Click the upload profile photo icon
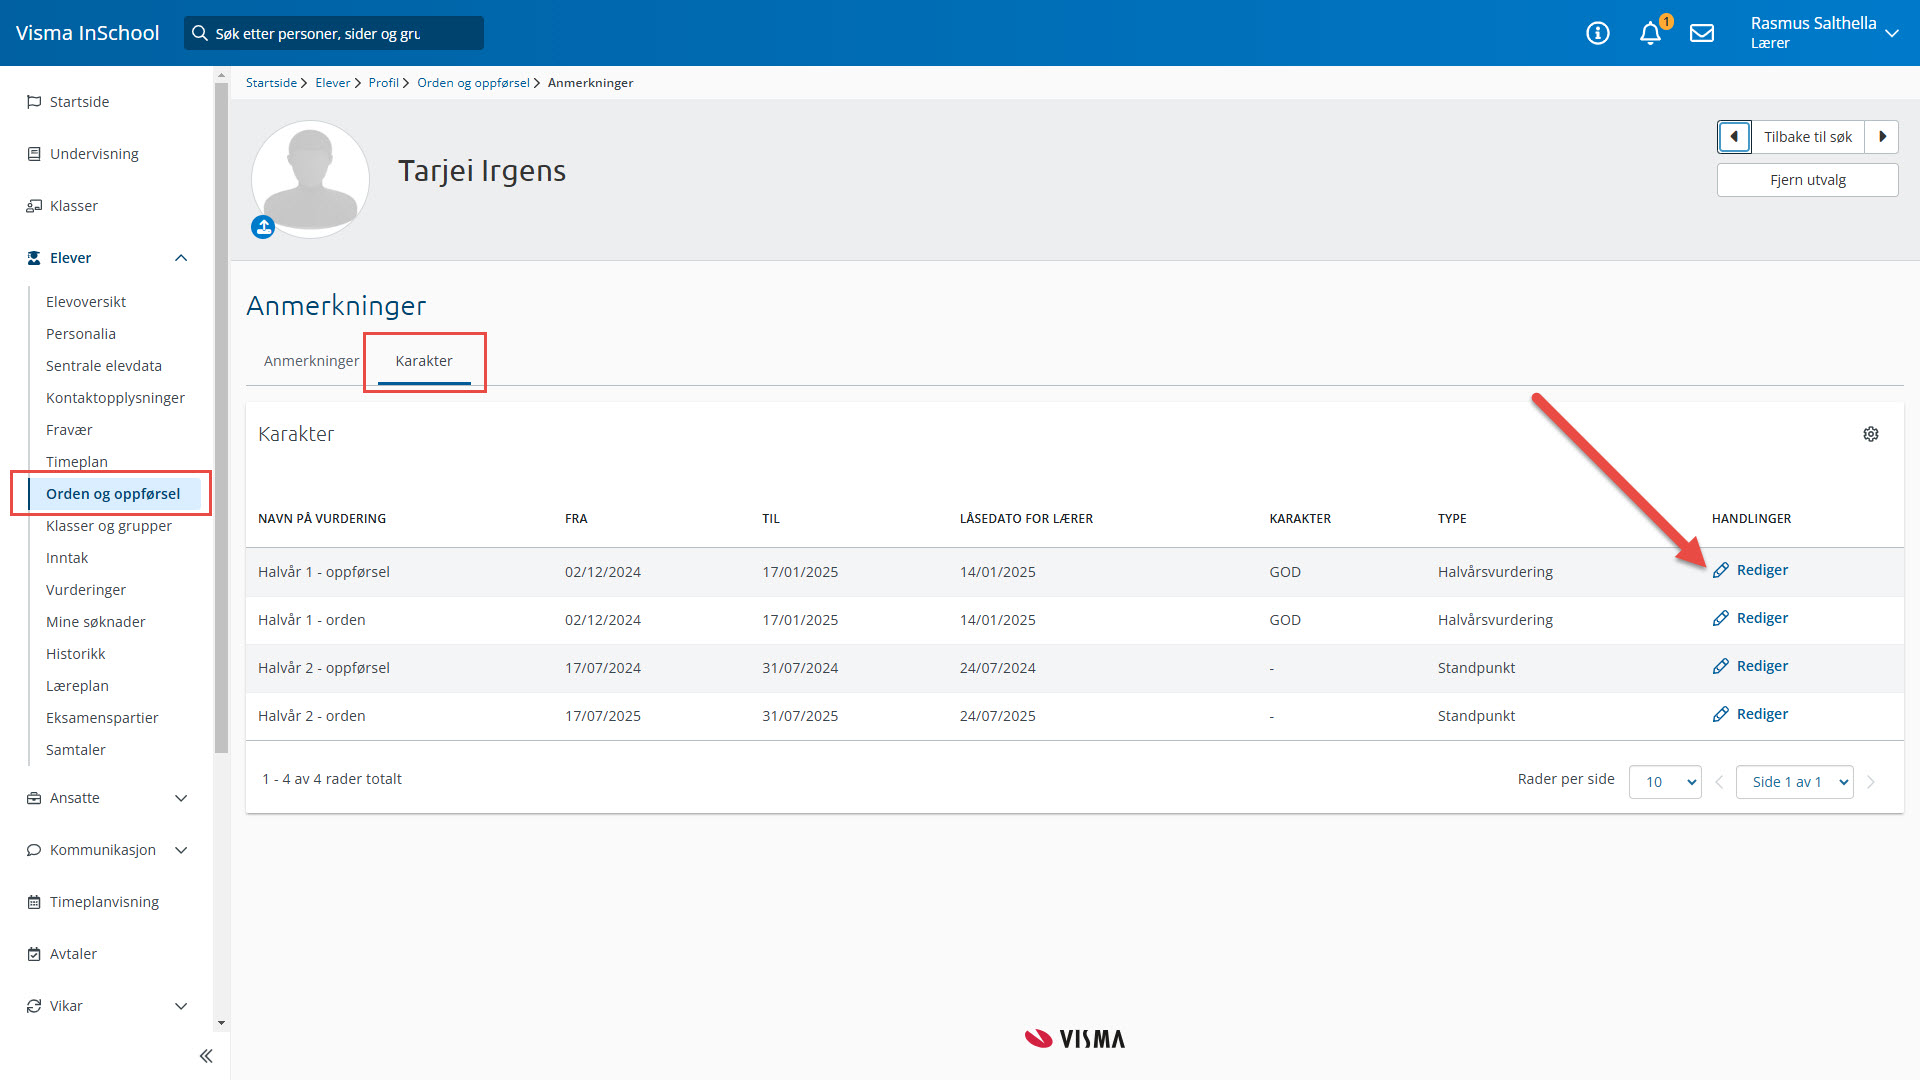The image size is (1920, 1080). click(263, 227)
